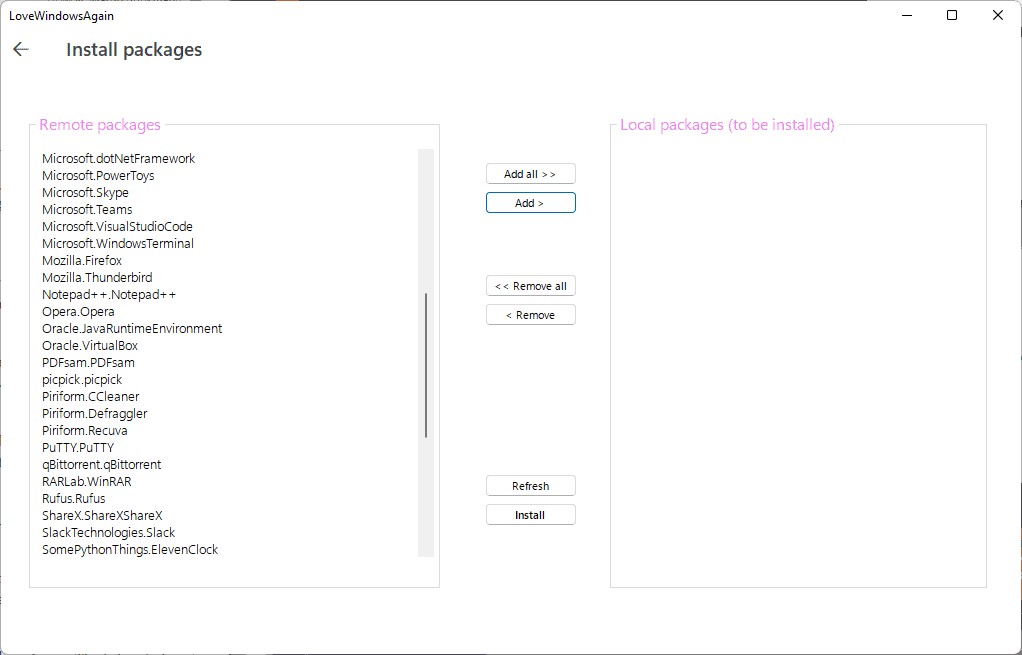This screenshot has height=655, width=1022.
Task: Select Piriform.CCleaner in the package list
Action: pos(89,396)
